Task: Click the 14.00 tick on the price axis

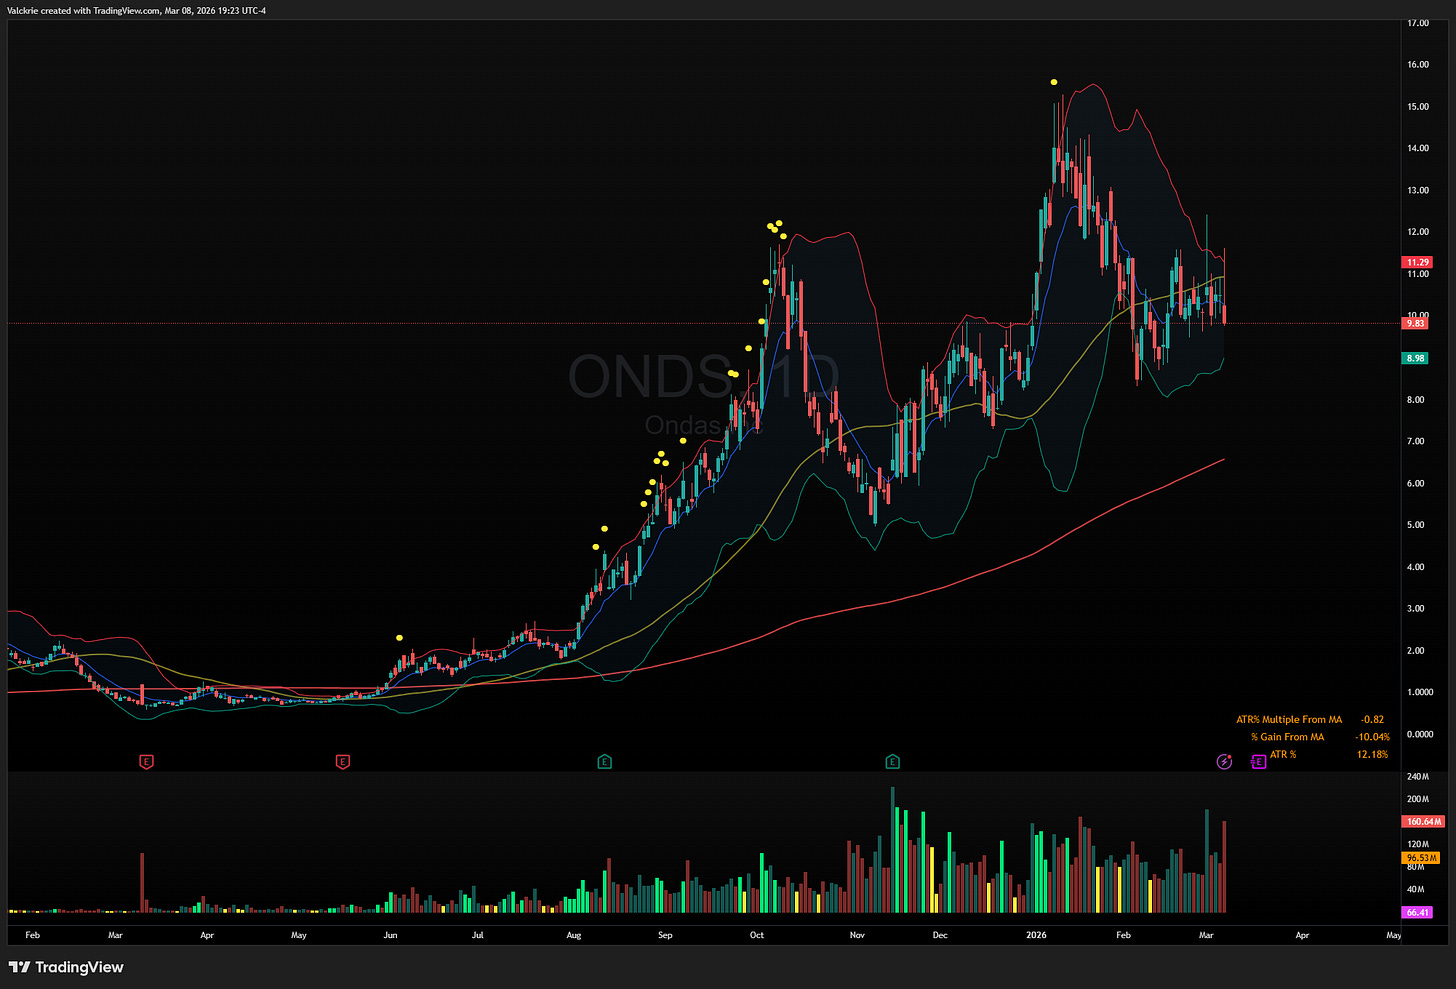Action: click(x=1417, y=148)
